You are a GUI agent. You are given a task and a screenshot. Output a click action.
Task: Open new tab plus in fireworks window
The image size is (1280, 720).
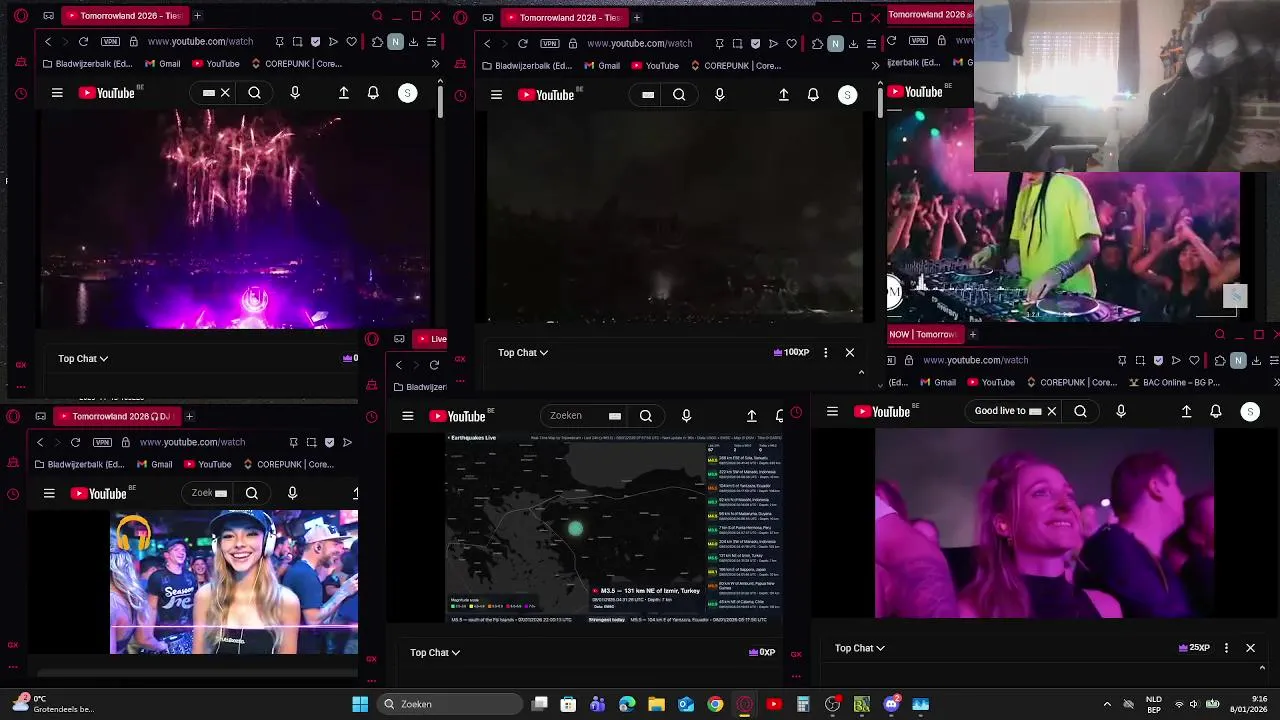coord(197,16)
